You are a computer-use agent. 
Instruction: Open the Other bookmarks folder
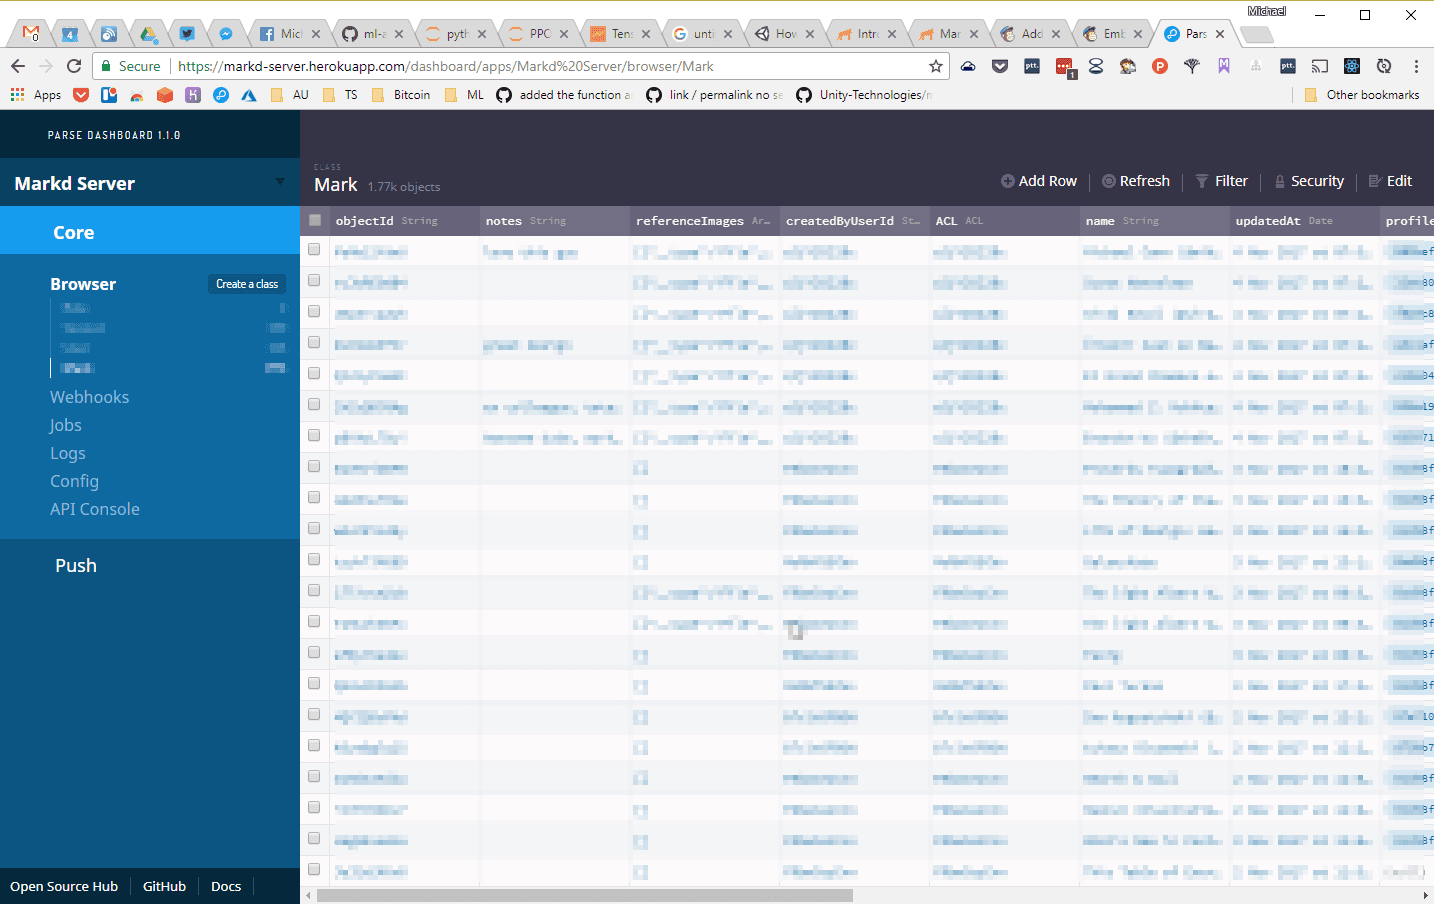click(1362, 95)
